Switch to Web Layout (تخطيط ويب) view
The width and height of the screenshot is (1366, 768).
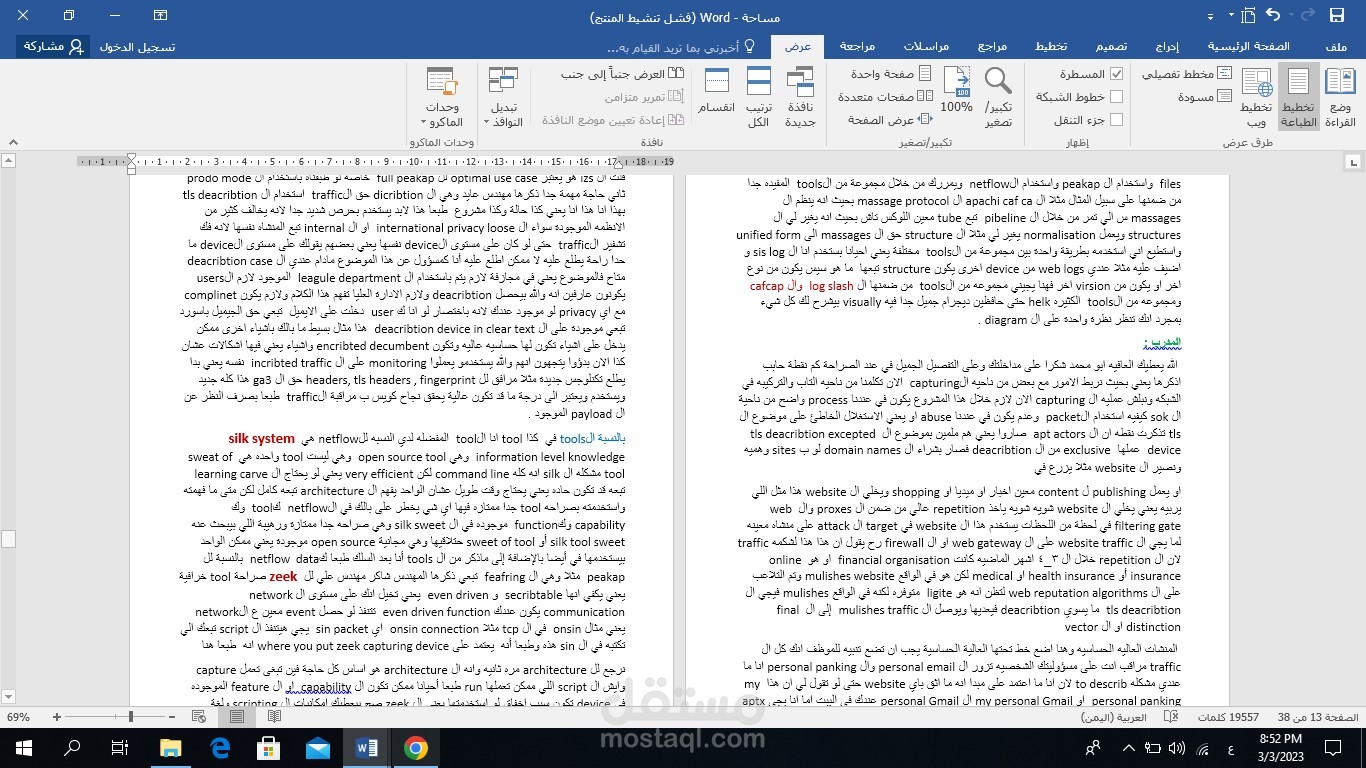point(1255,96)
